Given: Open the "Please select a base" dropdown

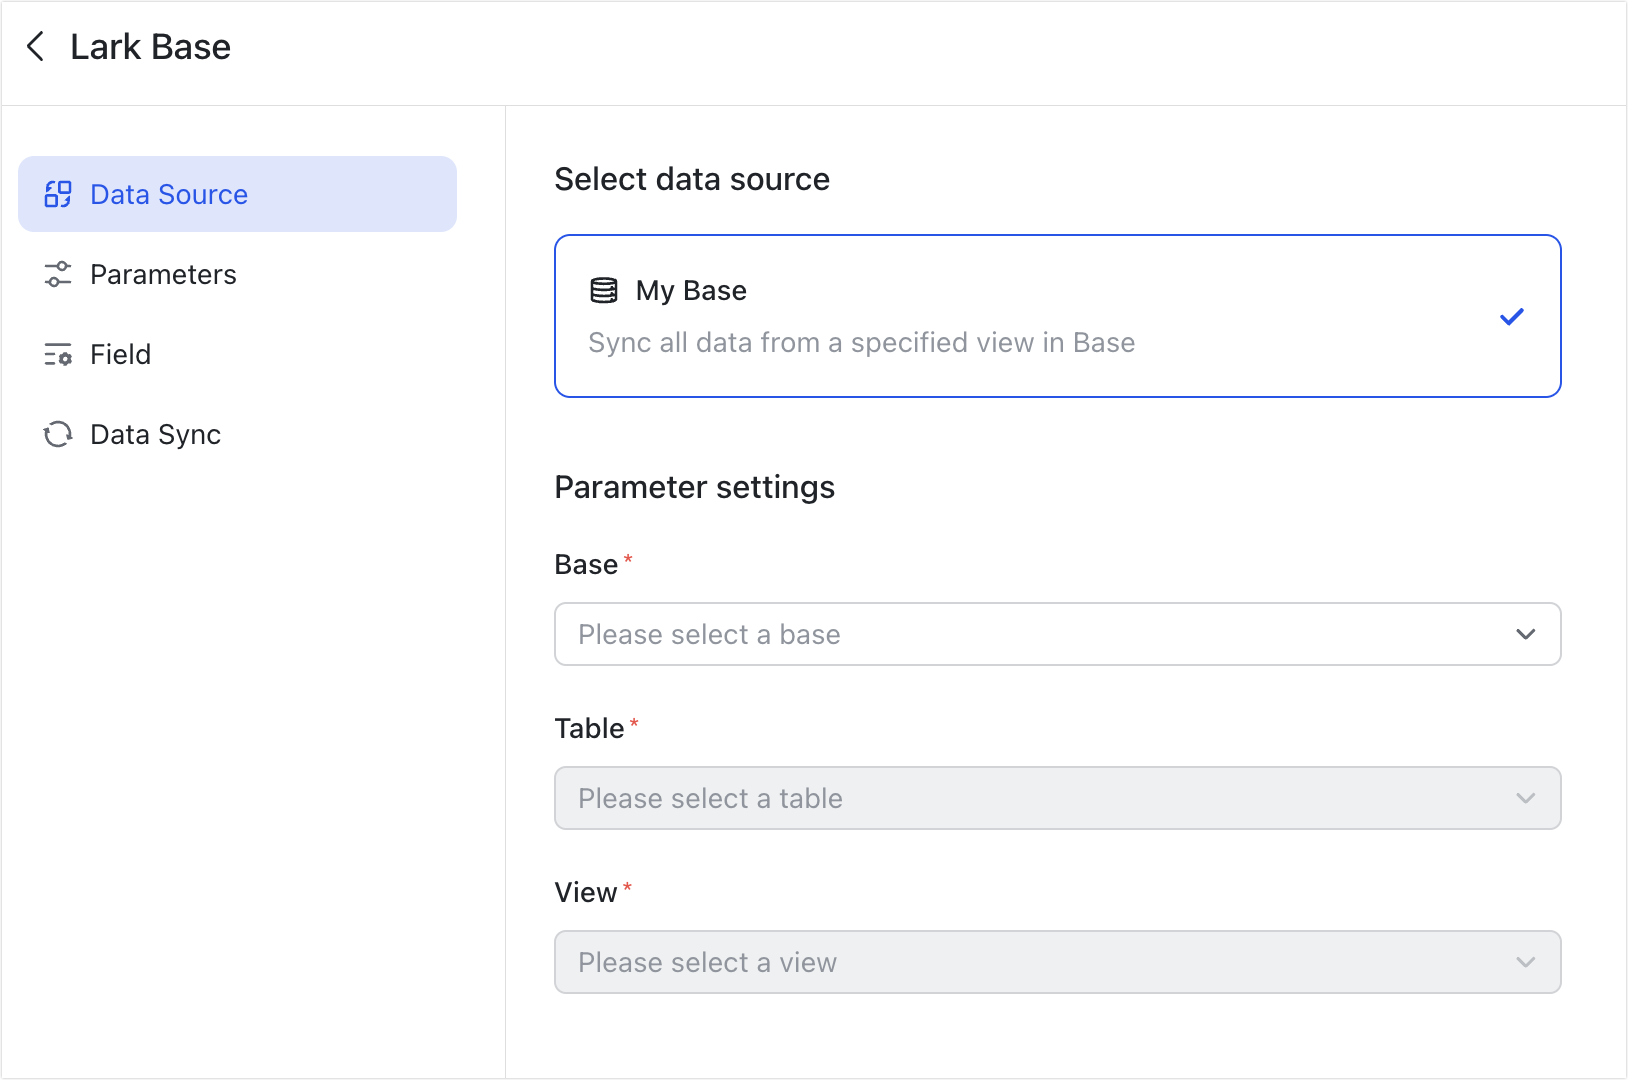Looking at the screenshot, I should [1057, 634].
